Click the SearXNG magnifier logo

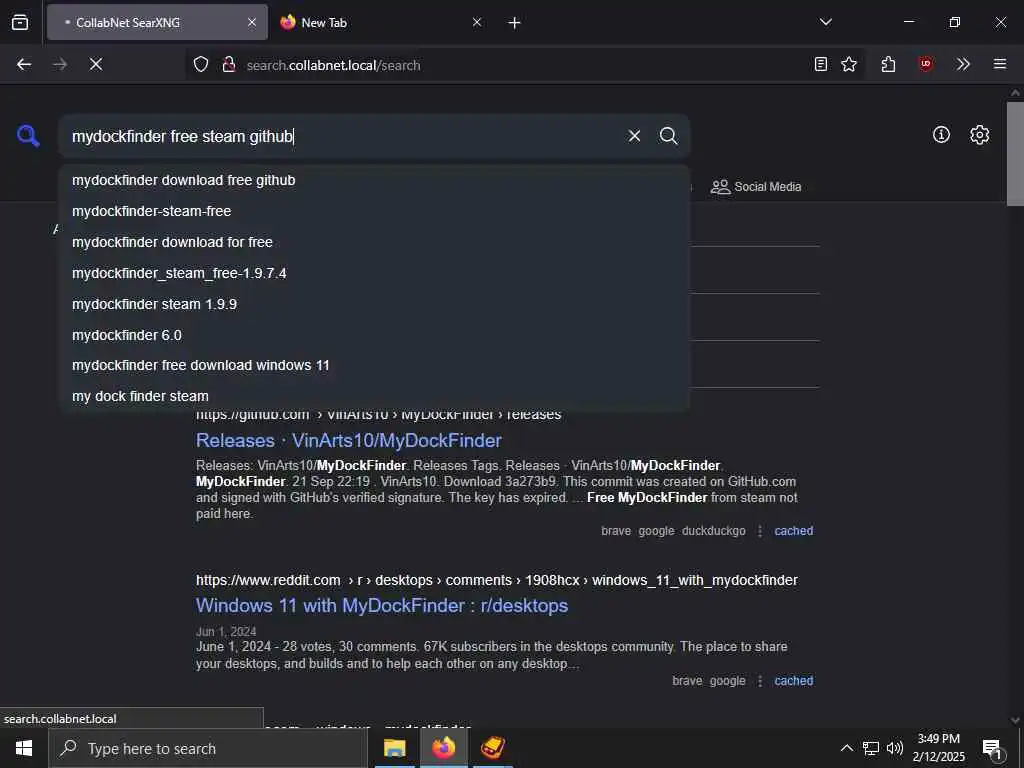click(28, 136)
